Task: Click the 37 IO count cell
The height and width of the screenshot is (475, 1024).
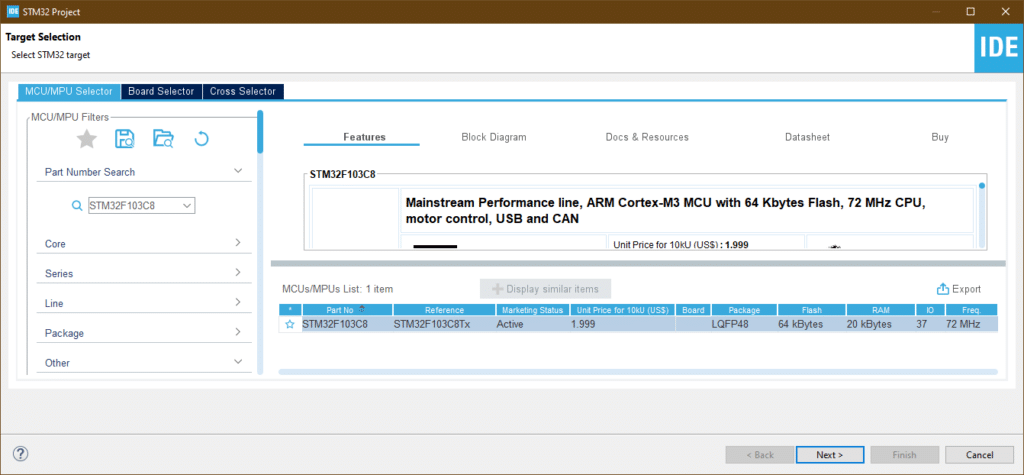Action: (929, 324)
